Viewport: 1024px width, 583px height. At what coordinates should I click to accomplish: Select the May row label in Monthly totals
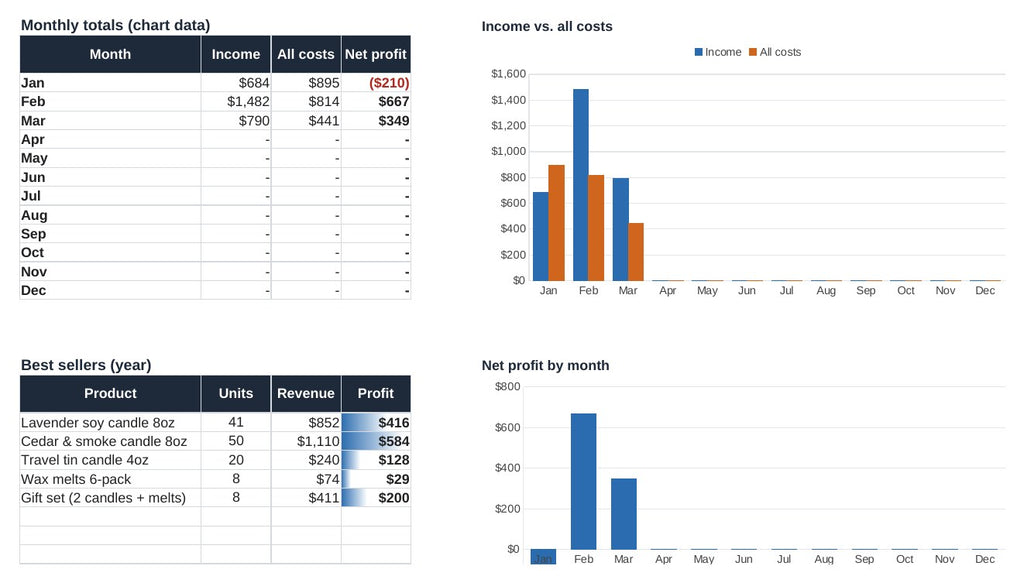110,158
